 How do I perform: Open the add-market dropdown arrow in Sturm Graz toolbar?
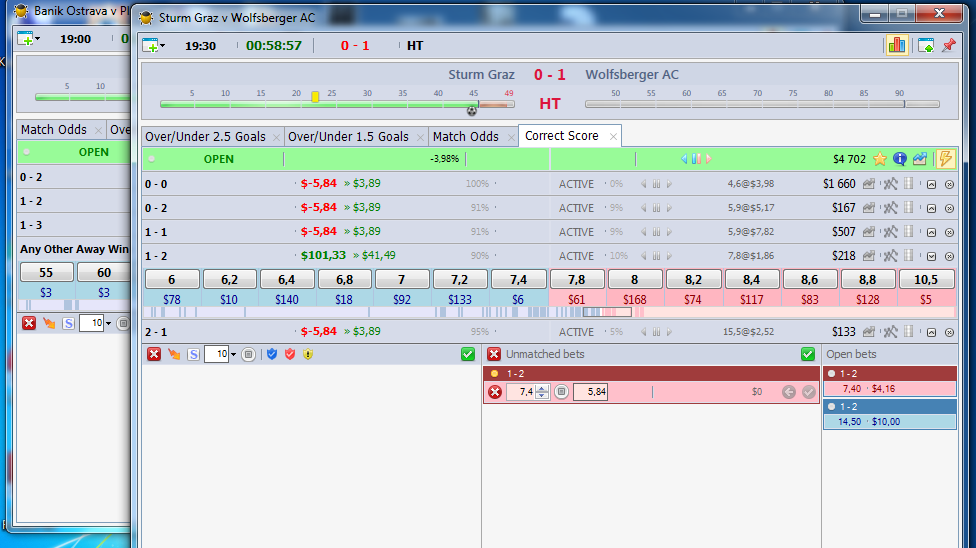tap(162, 45)
